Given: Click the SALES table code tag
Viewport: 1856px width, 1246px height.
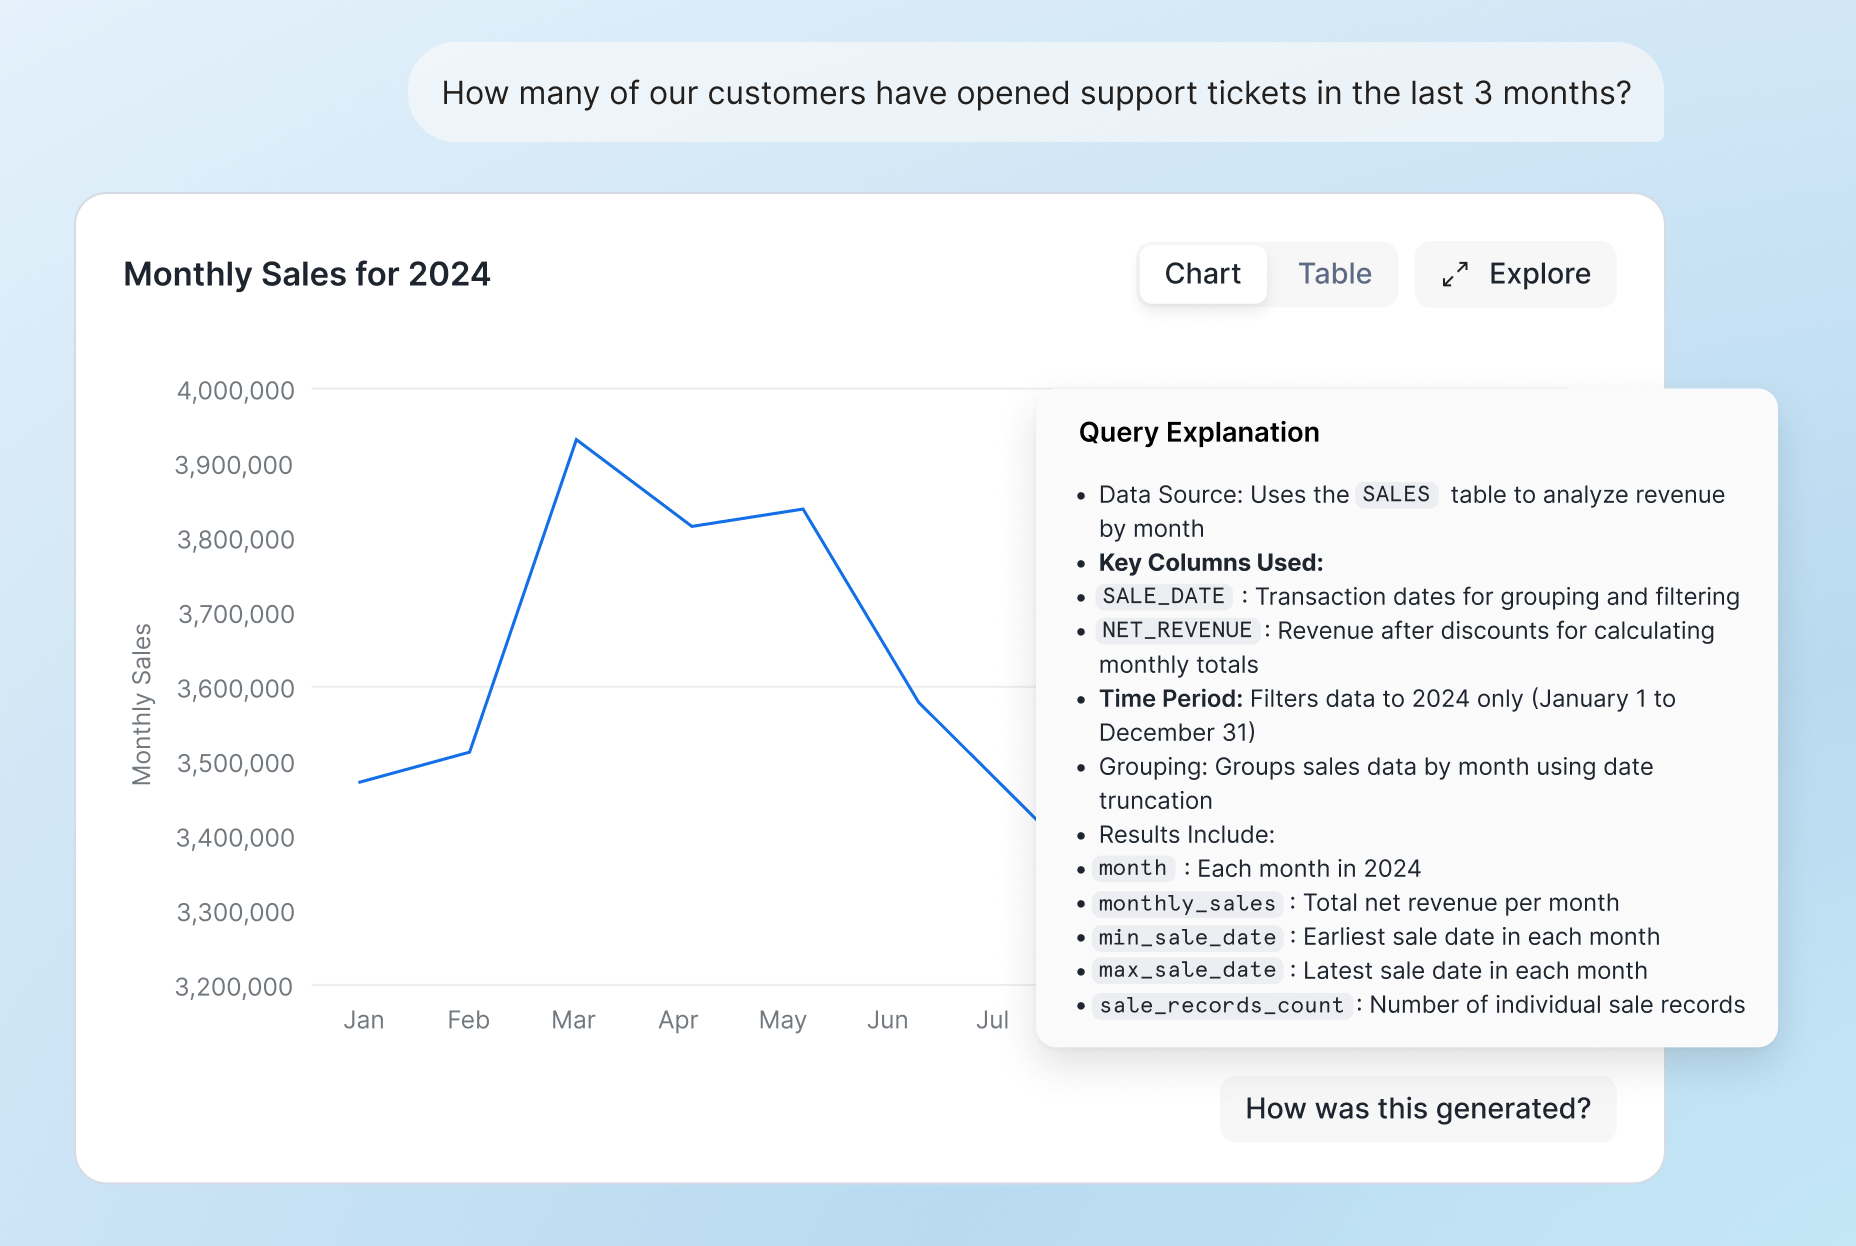Looking at the screenshot, I should tap(1396, 495).
